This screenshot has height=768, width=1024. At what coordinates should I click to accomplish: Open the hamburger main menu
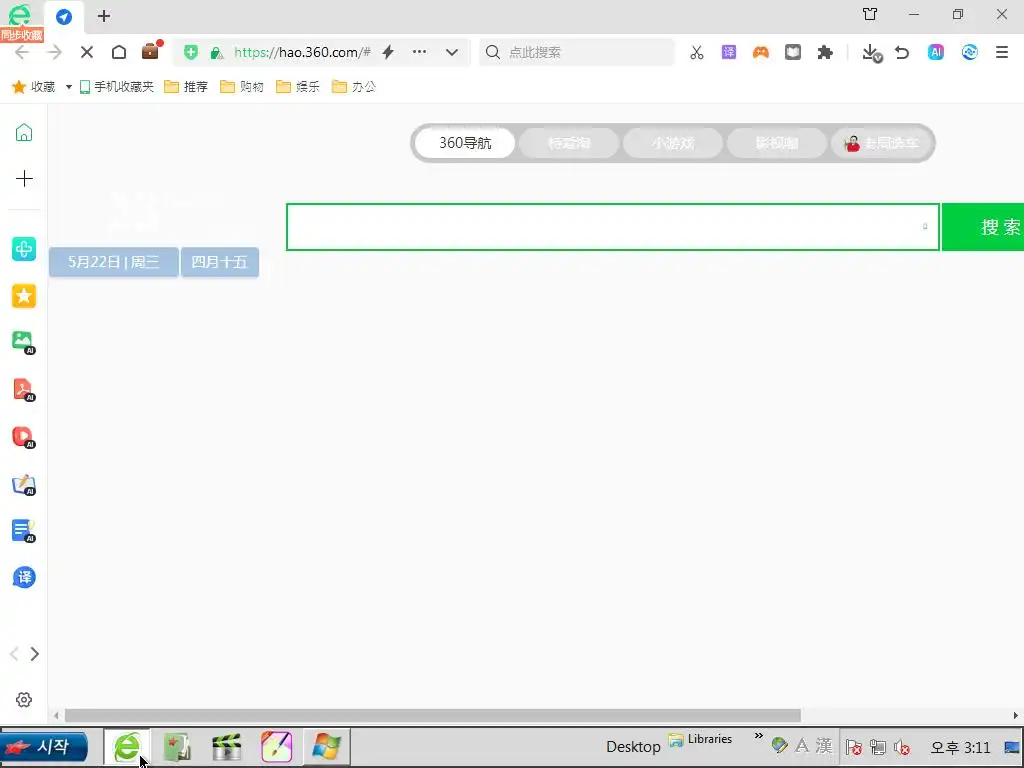coord(1002,52)
